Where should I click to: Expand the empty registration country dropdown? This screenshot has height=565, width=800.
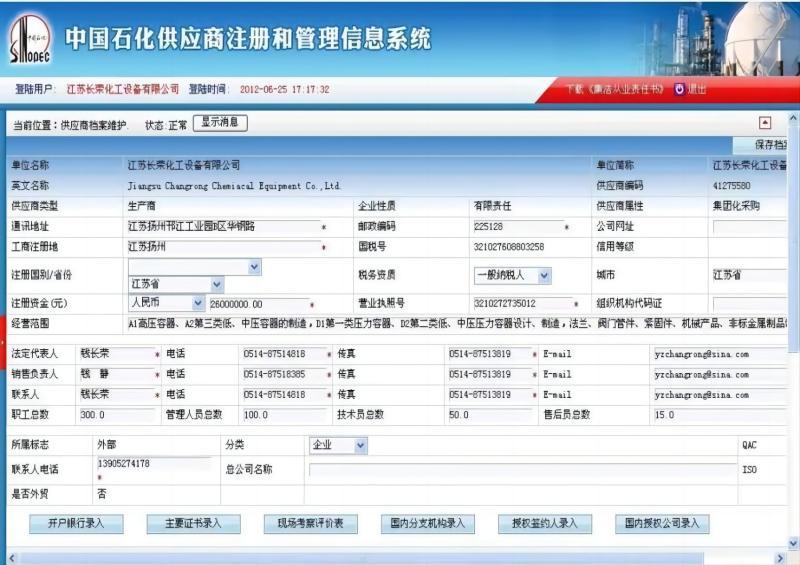pos(255,267)
